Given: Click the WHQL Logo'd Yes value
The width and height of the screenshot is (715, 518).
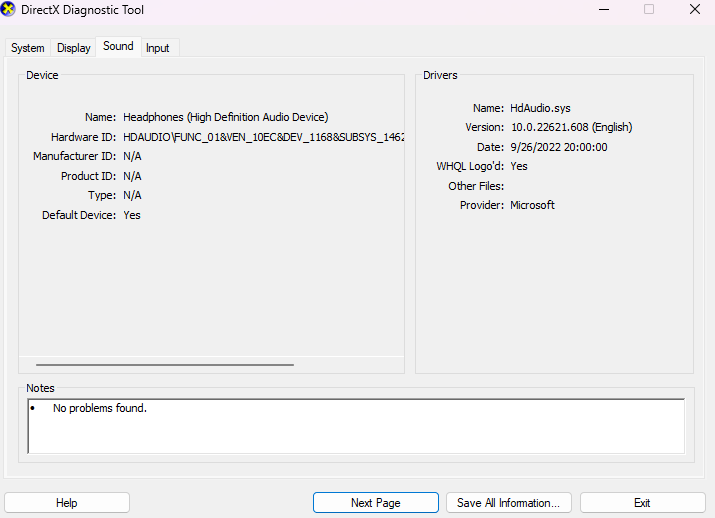Looking at the screenshot, I should [519, 166].
